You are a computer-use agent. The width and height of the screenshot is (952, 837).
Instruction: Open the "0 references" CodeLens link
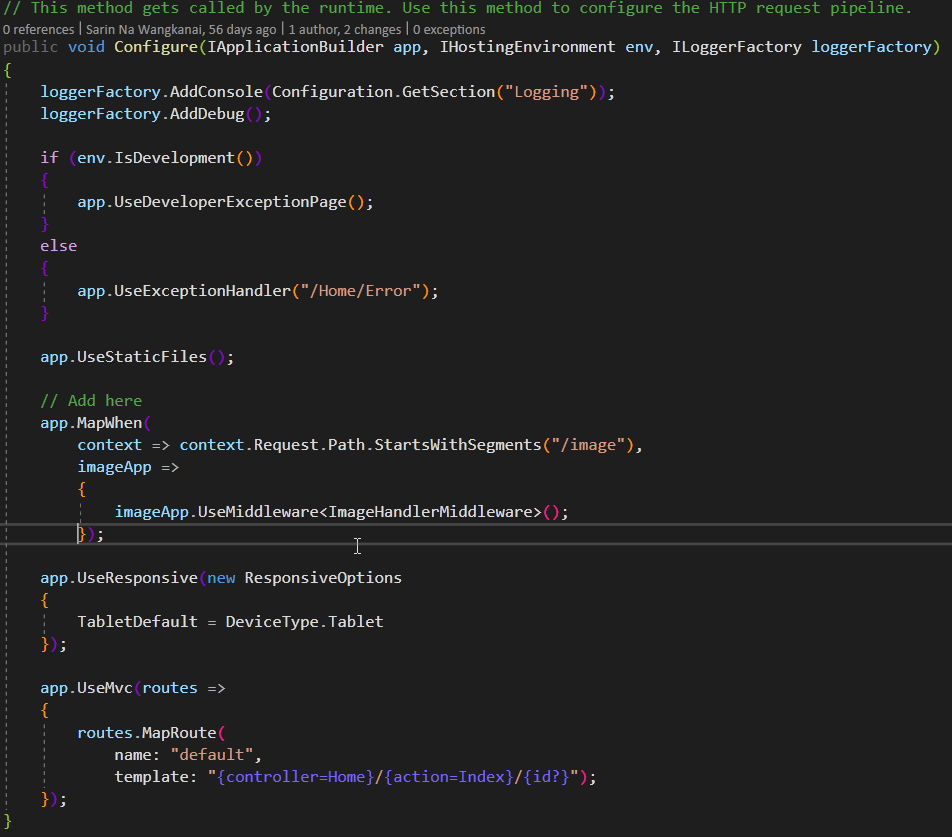coord(38,29)
